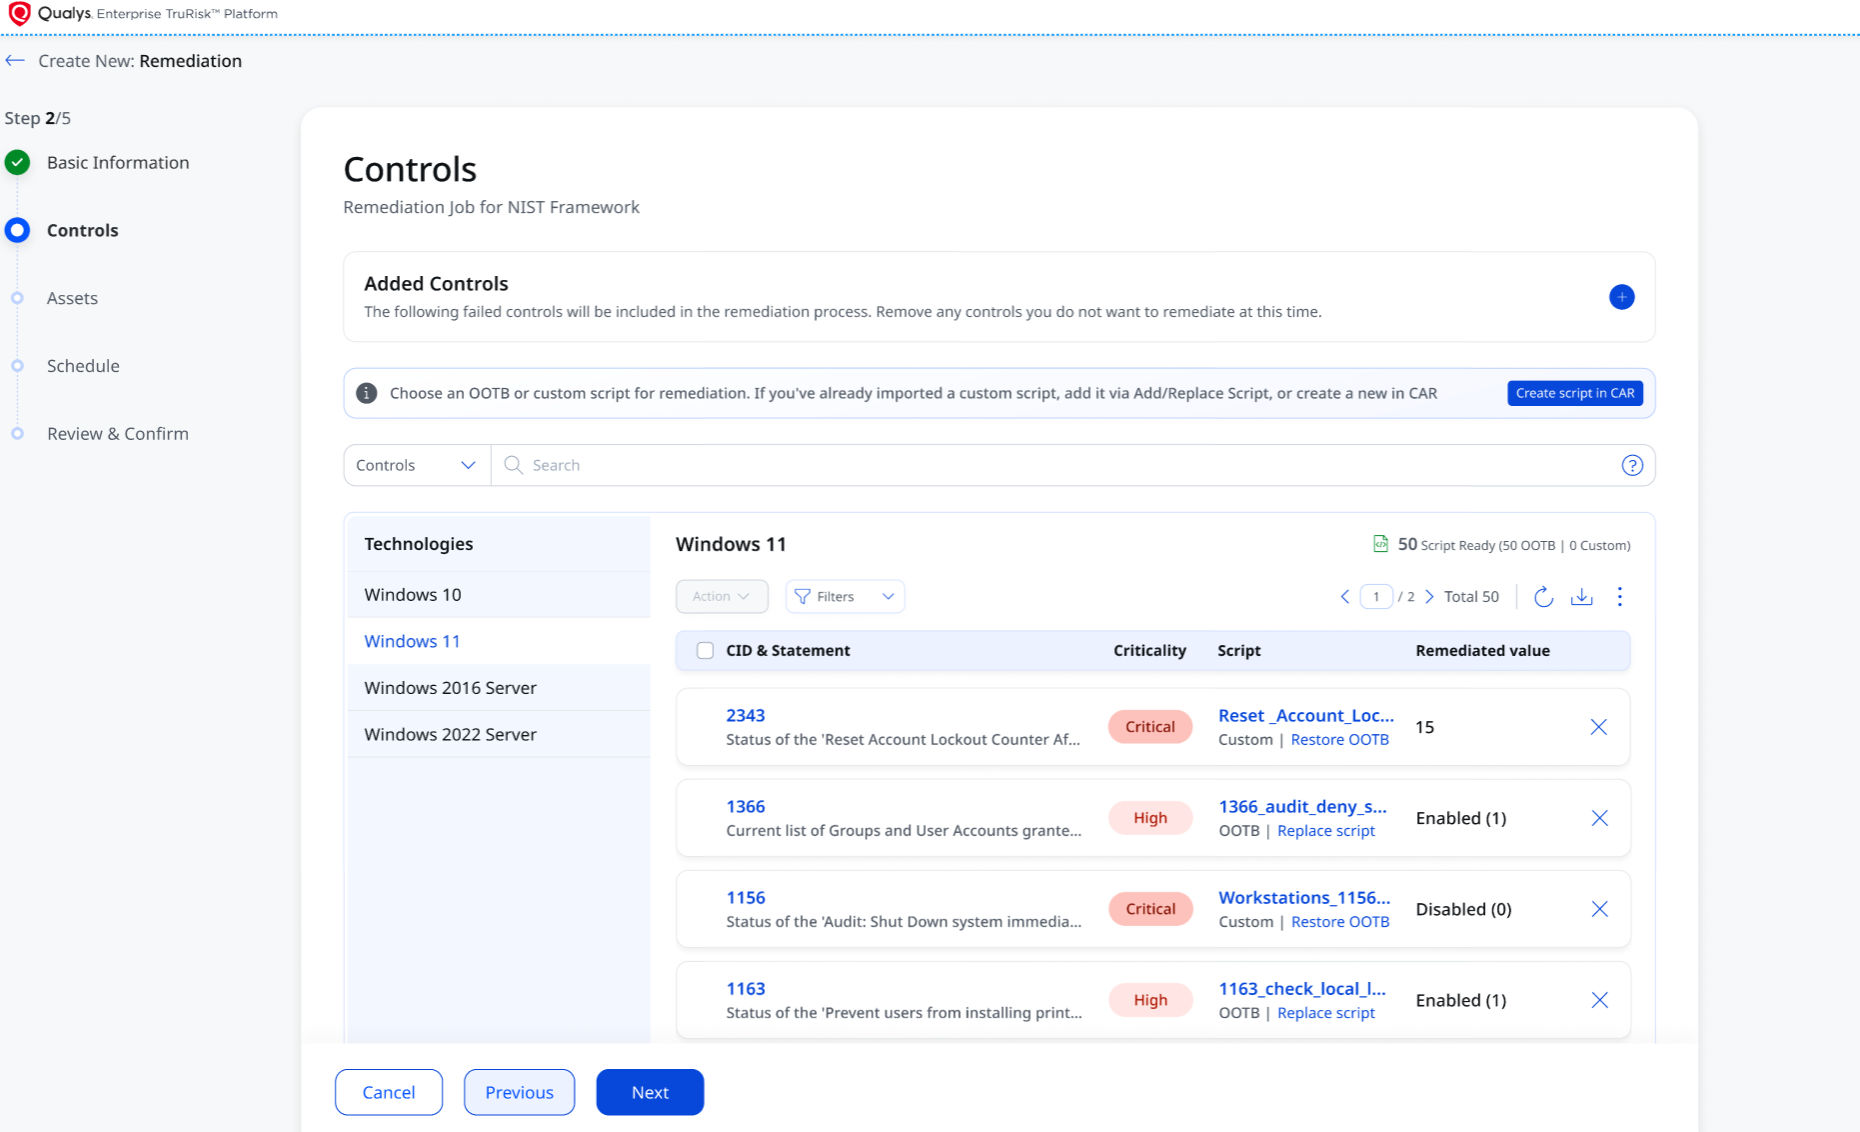Click remediated value 15 for control 2343

pyautogui.click(x=1425, y=727)
